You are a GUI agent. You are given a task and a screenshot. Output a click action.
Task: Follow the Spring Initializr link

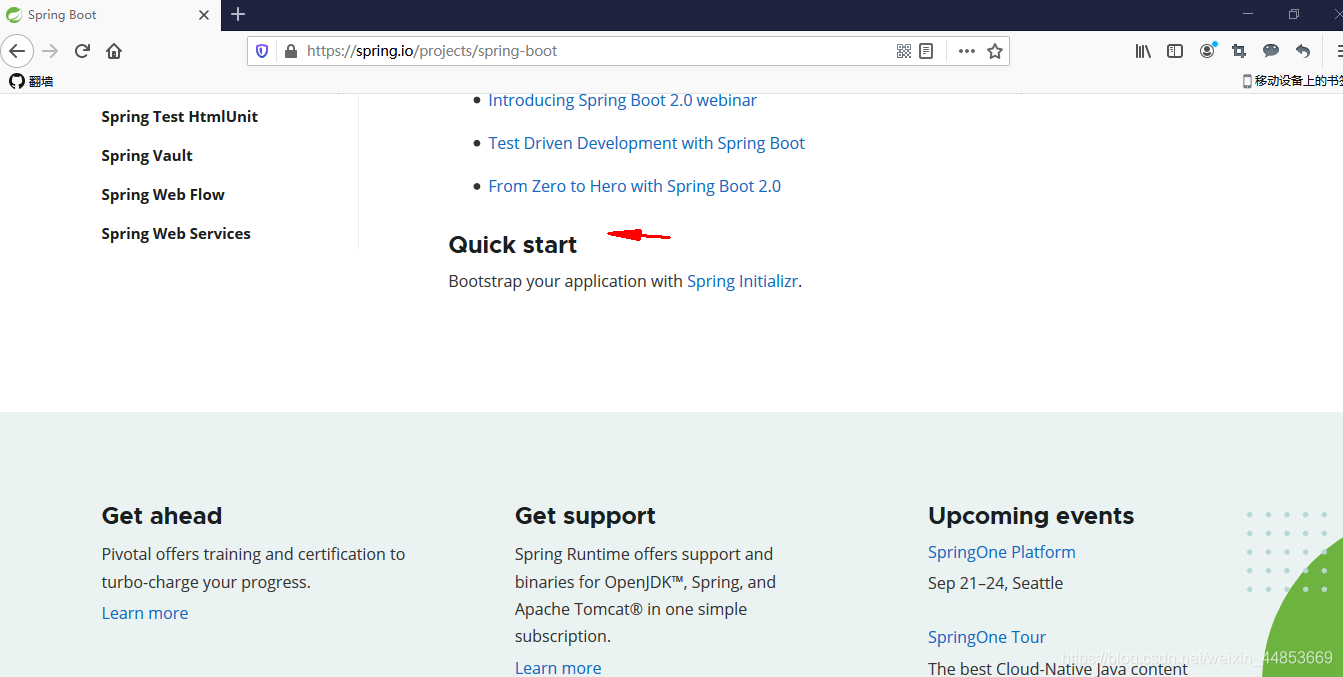(742, 281)
